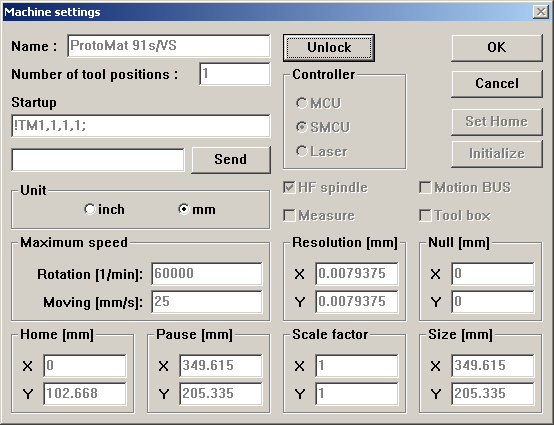
Task: Click the Null X field
Action: pyautogui.click(x=493, y=273)
